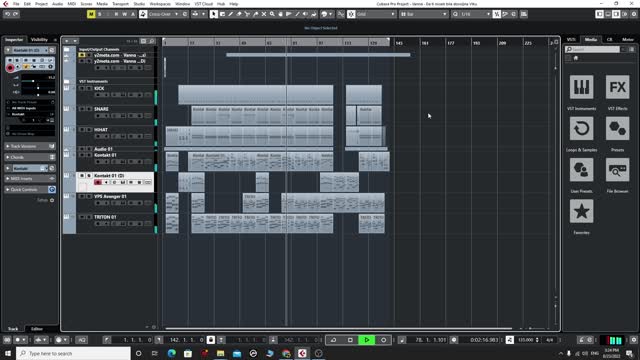Image resolution: width=640 pixels, height=360 pixels.
Task: Toggle the metronome click in the transport bar
Action: coord(581,340)
